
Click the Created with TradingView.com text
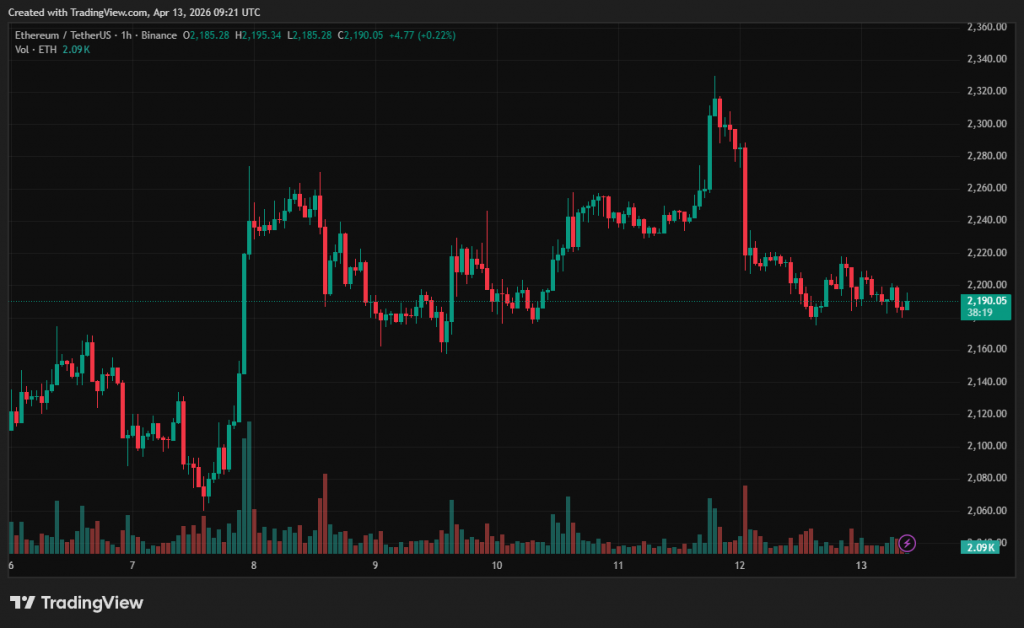(133, 12)
